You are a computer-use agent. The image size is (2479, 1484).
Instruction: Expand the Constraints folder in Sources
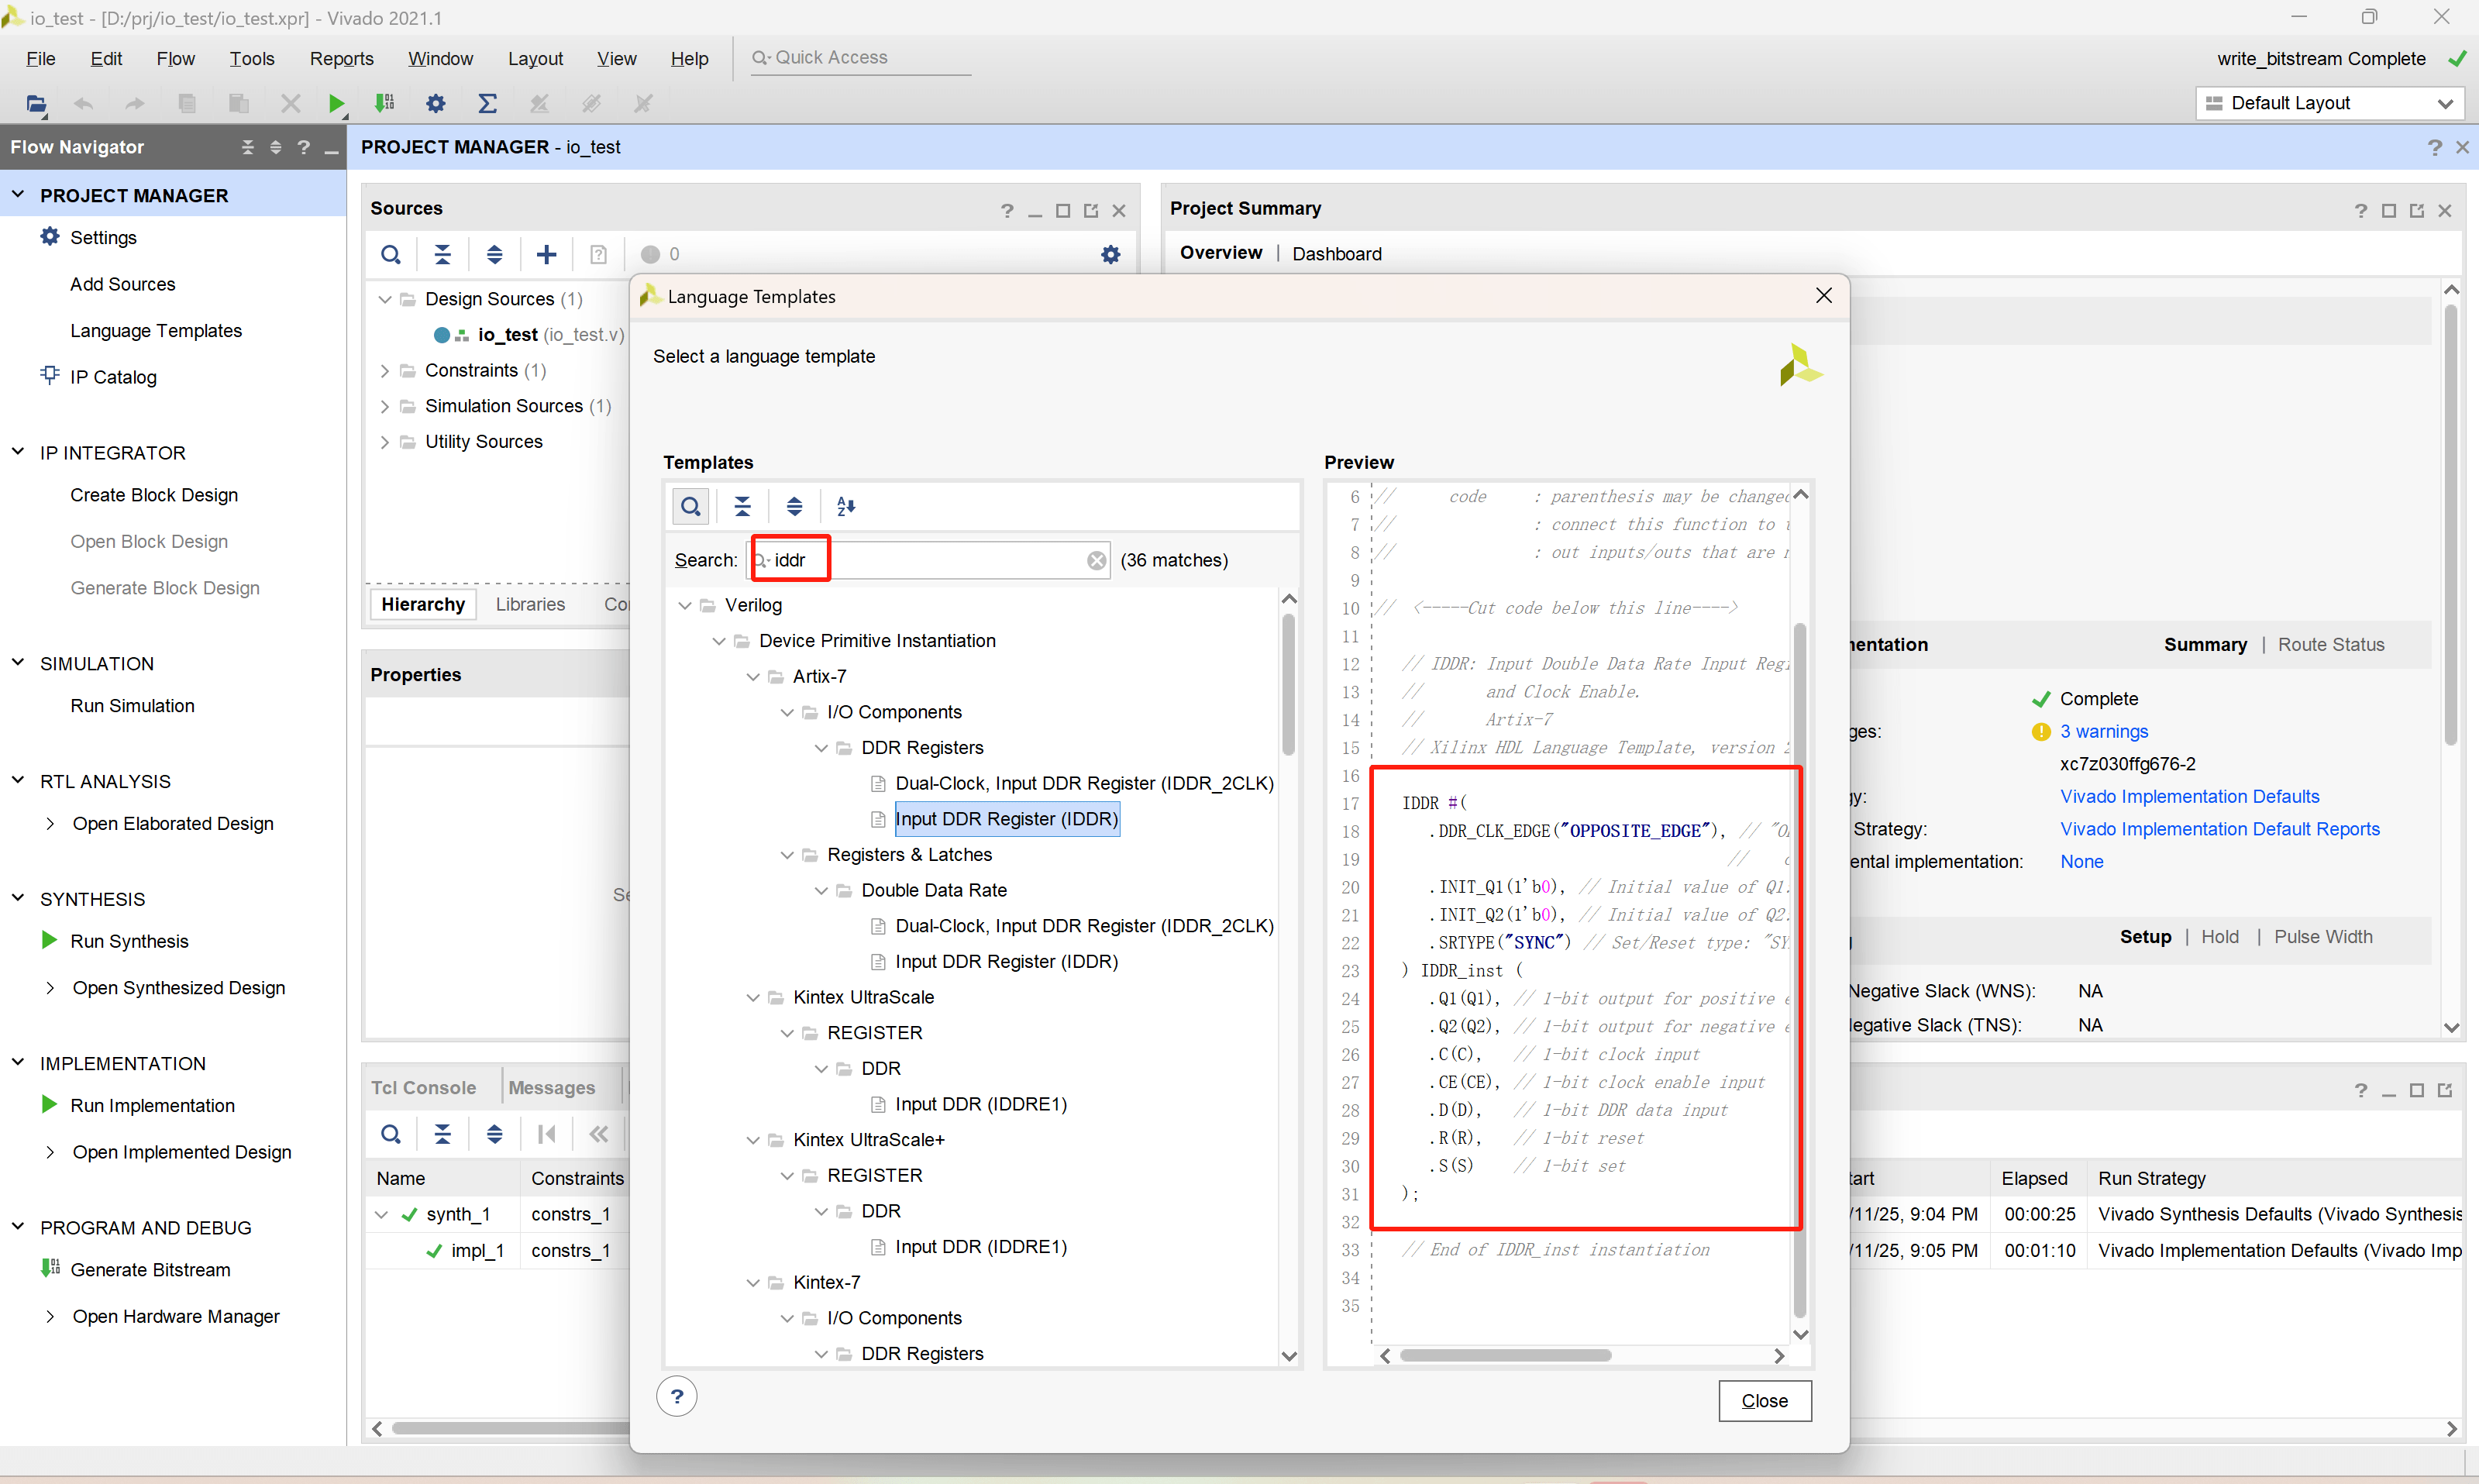(x=385, y=371)
